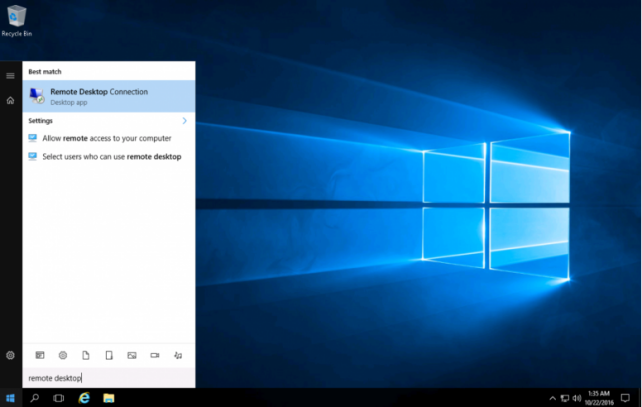Open the Settings category header

41,121
